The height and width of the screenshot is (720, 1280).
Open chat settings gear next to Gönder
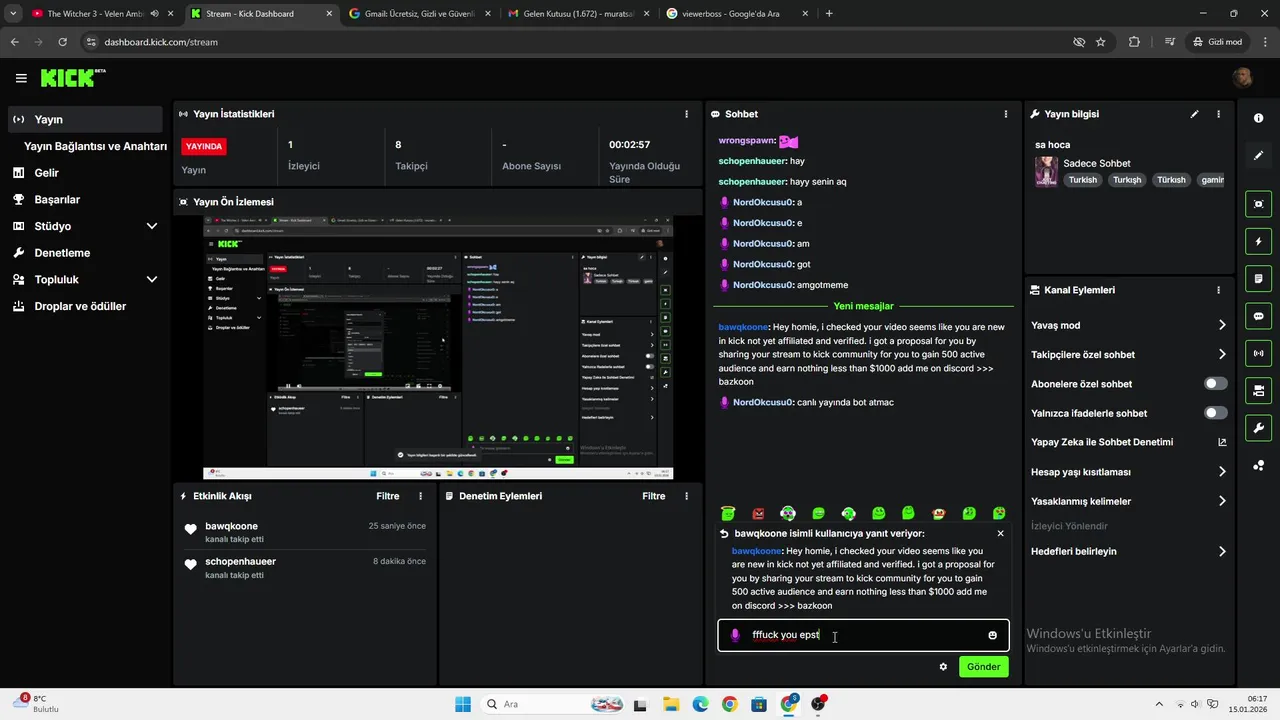pyautogui.click(x=943, y=666)
